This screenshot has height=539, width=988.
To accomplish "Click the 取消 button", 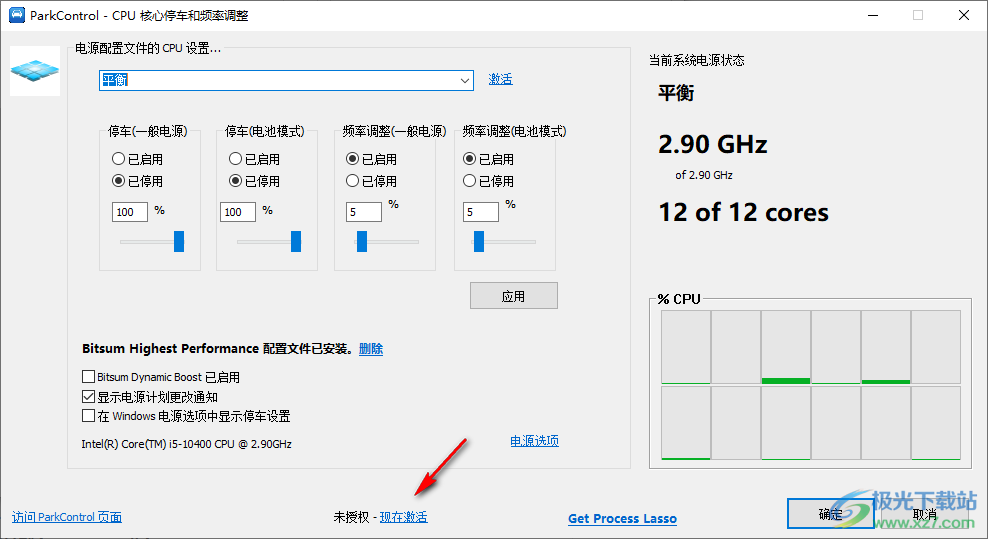I will pyautogui.click(x=924, y=514).
